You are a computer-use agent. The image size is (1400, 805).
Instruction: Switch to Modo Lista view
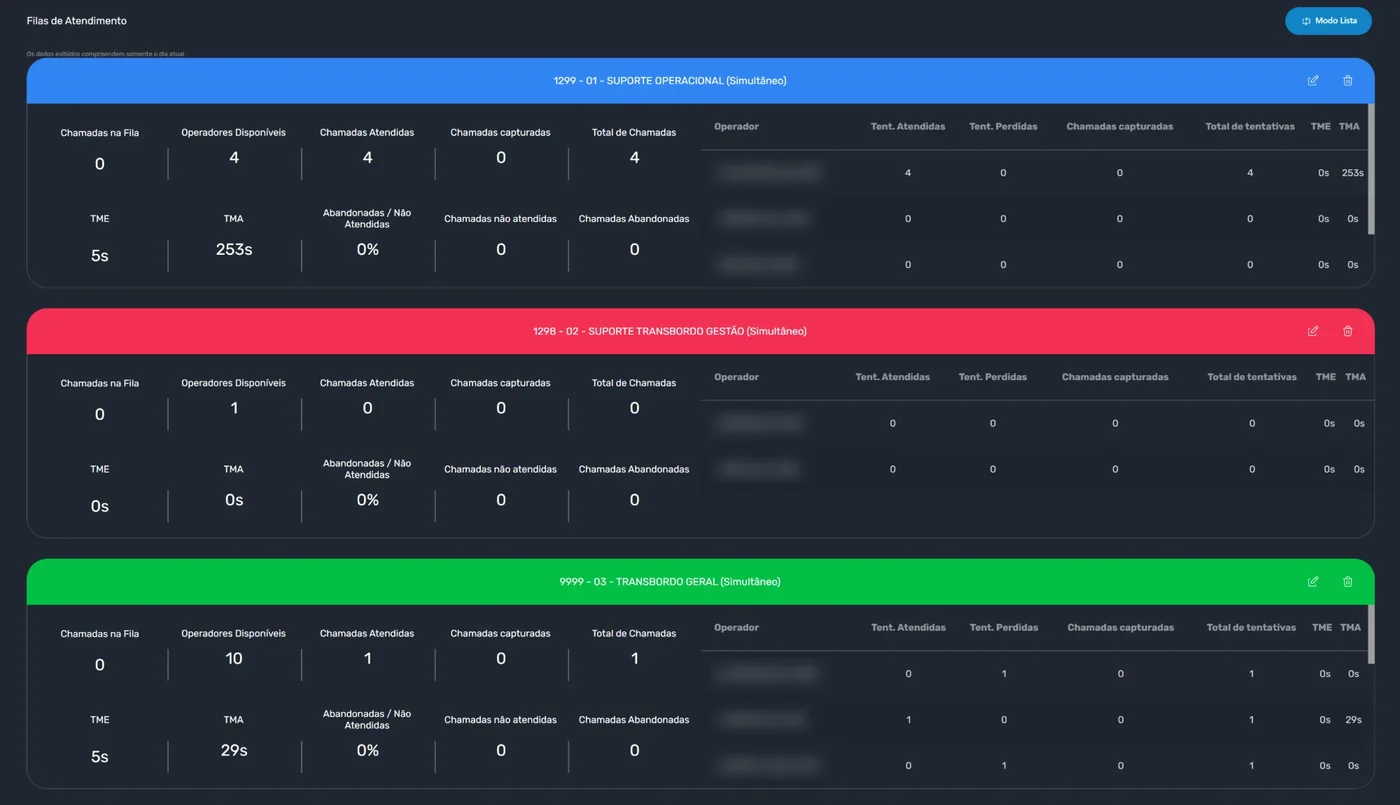point(1328,21)
